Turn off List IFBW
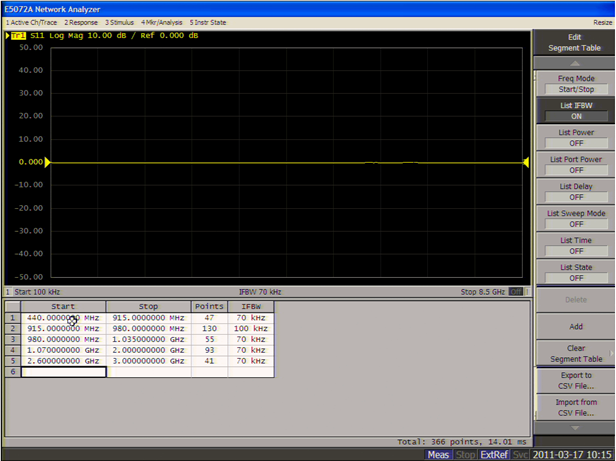This screenshot has height=461, width=616. pyautogui.click(x=576, y=111)
